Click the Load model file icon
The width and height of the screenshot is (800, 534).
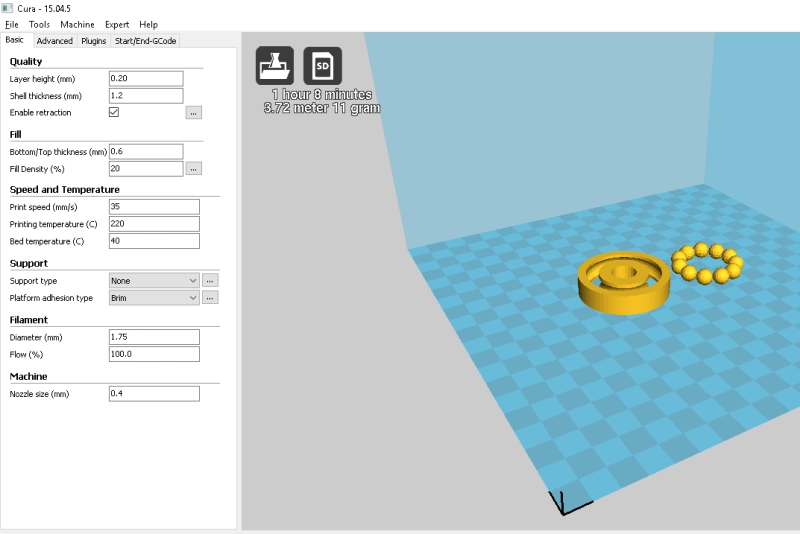pos(274,65)
